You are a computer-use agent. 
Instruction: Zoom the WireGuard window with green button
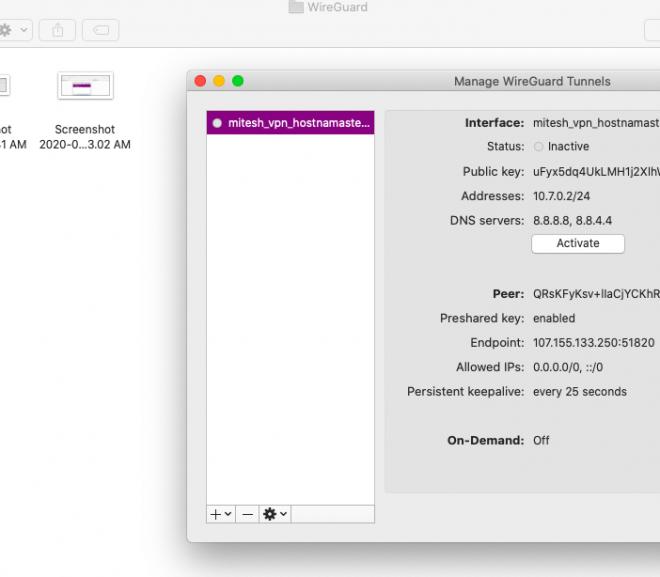[238, 81]
